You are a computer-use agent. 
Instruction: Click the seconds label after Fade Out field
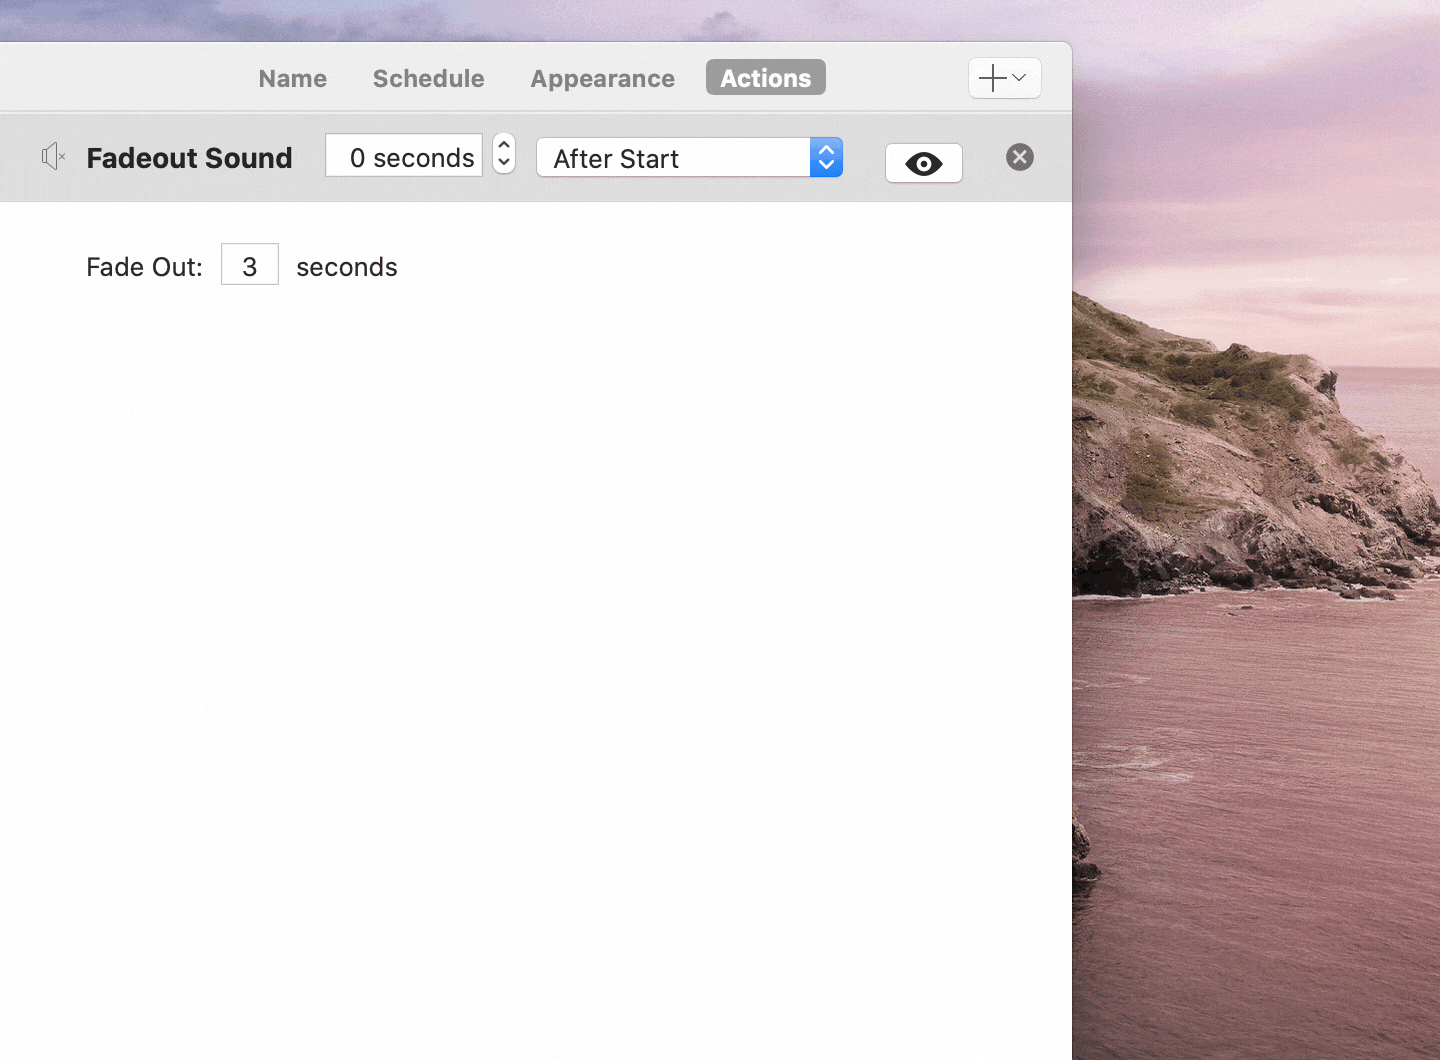[x=347, y=267]
